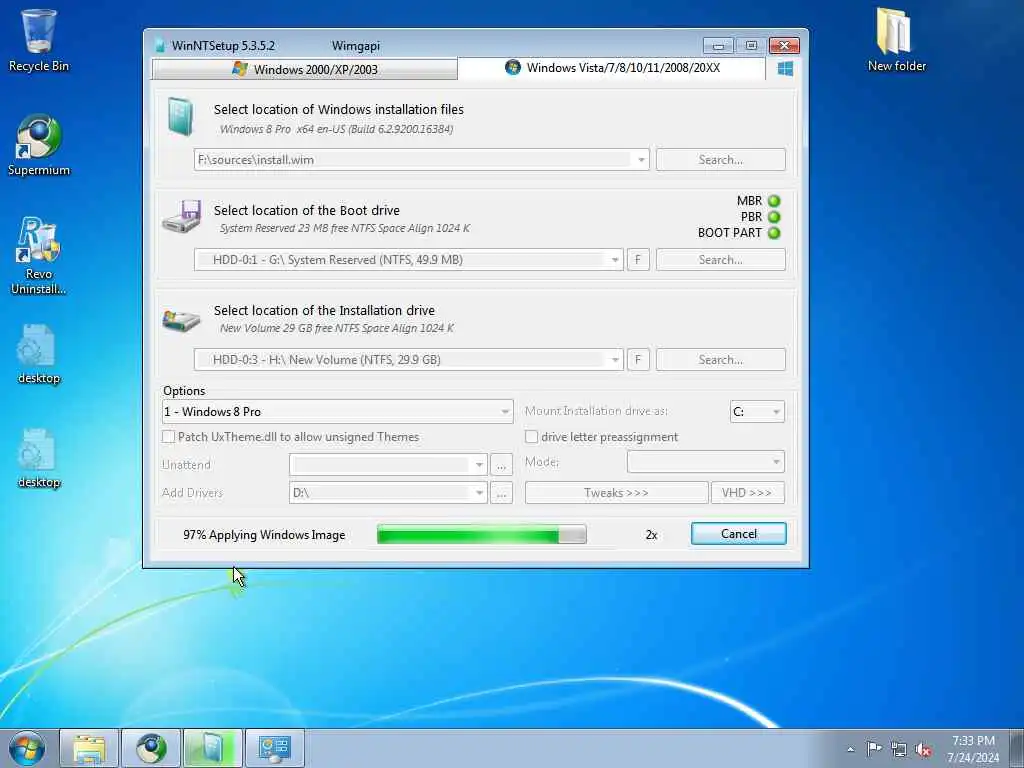Image resolution: width=1024 pixels, height=768 pixels.
Task: Open the Start menu orb
Action: coord(27,748)
